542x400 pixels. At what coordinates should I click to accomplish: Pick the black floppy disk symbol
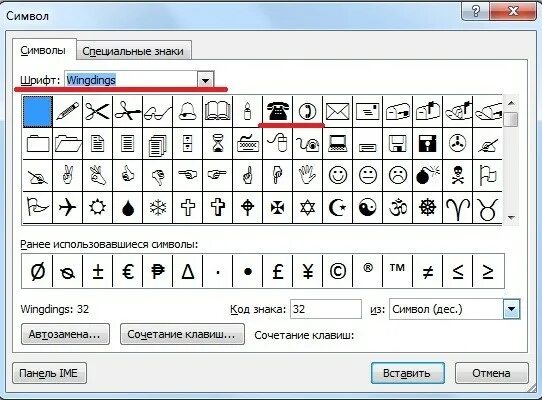click(x=428, y=143)
